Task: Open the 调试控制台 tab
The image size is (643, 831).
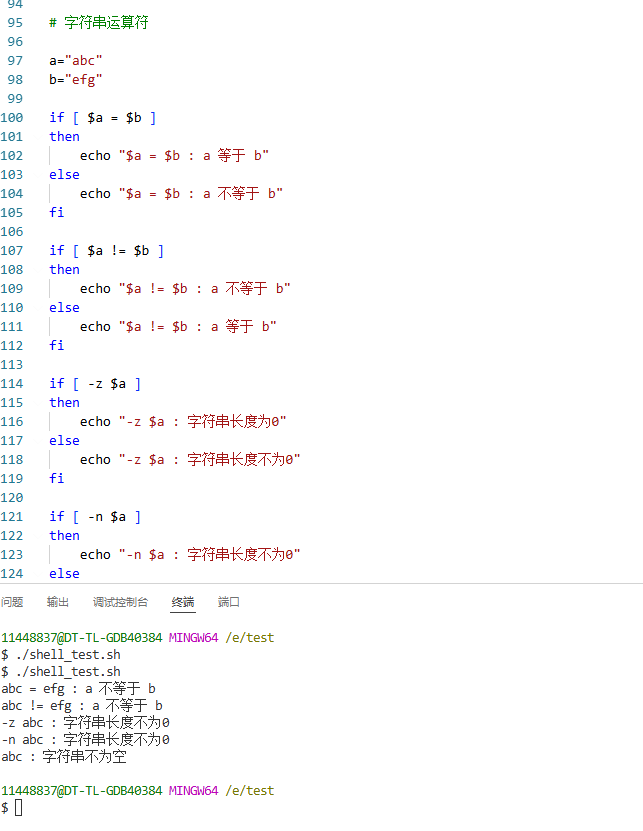Action: (x=120, y=602)
